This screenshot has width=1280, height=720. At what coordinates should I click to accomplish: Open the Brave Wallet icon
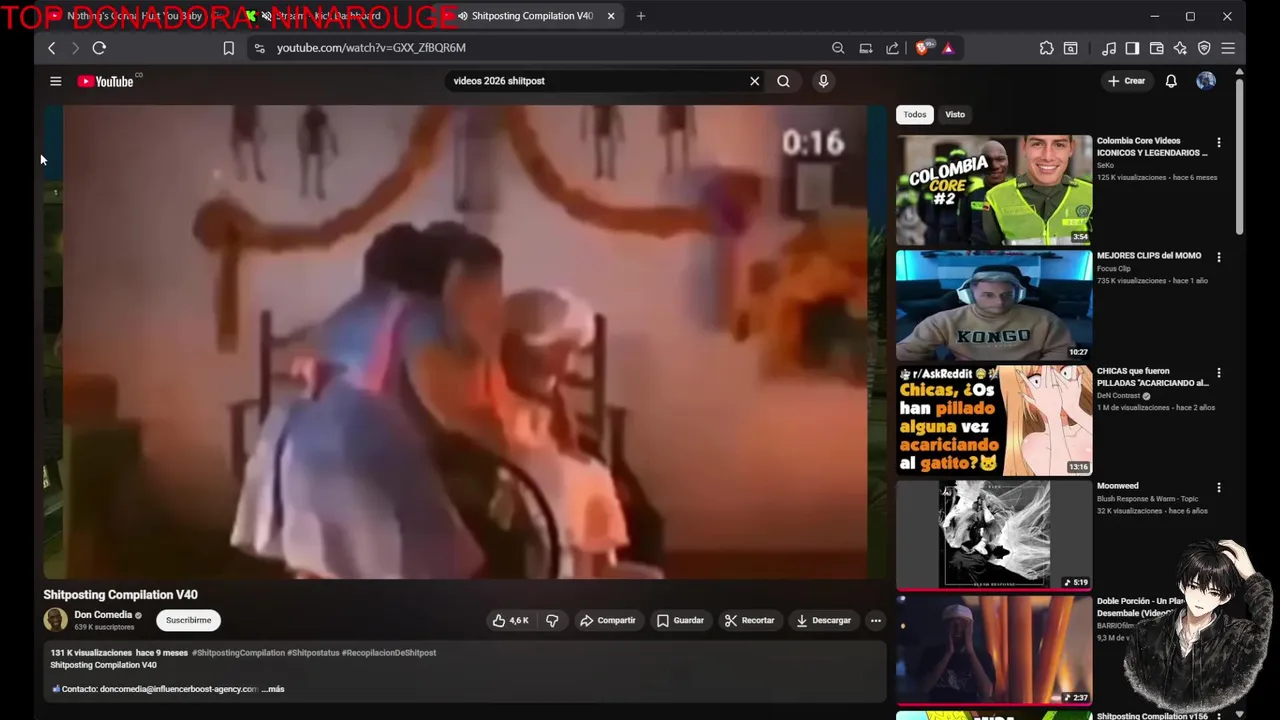point(1156,48)
